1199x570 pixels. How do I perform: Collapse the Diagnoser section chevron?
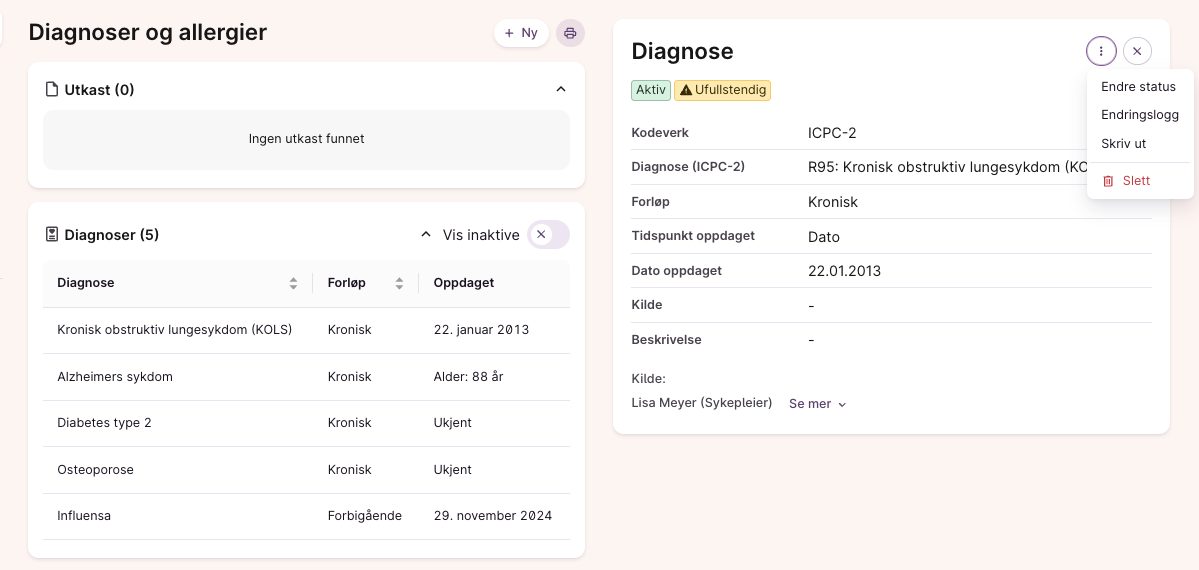coord(425,235)
